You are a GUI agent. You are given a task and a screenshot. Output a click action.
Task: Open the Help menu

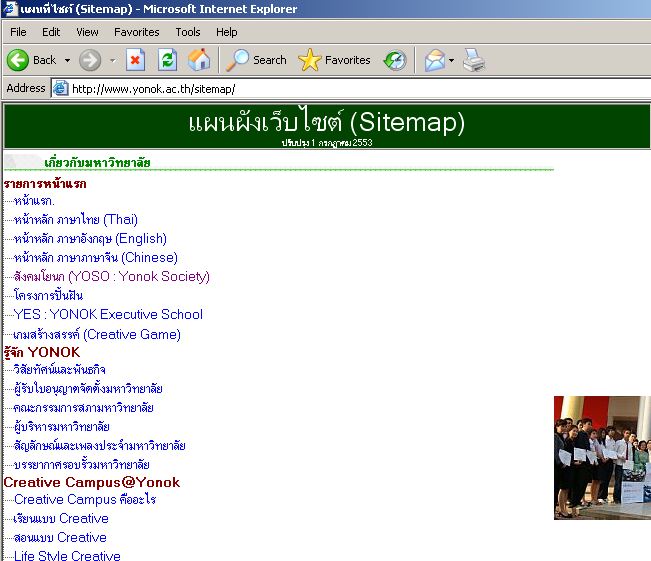[x=226, y=32]
